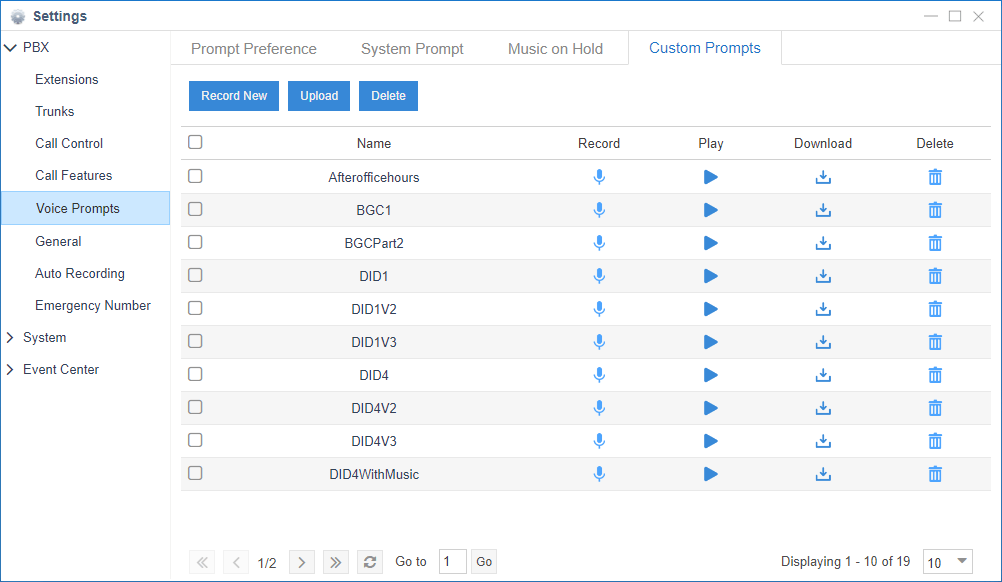Click the trash icon for BGC1
The image size is (1002, 582).
pyautogui.click(x=935, y=210)
